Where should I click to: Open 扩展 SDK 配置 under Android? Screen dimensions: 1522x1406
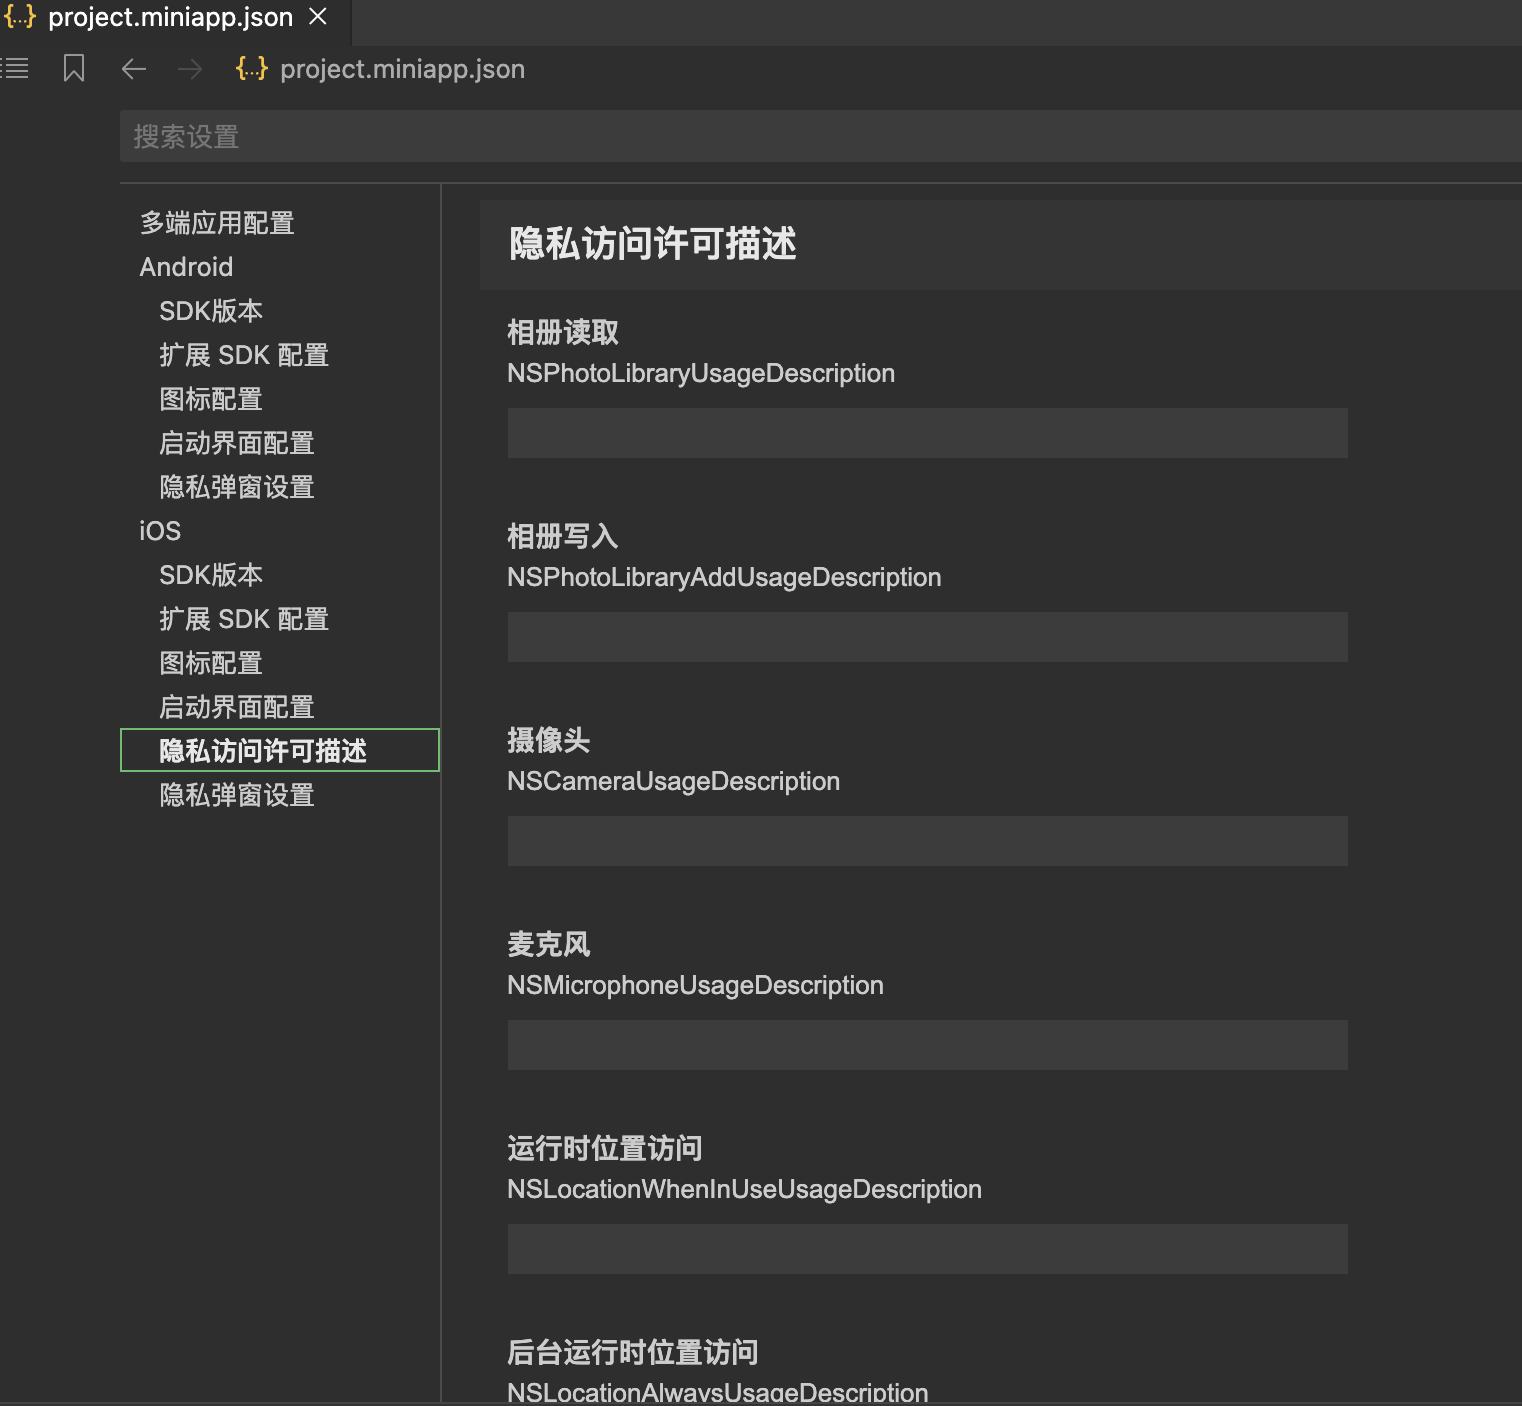coord(244,354)
